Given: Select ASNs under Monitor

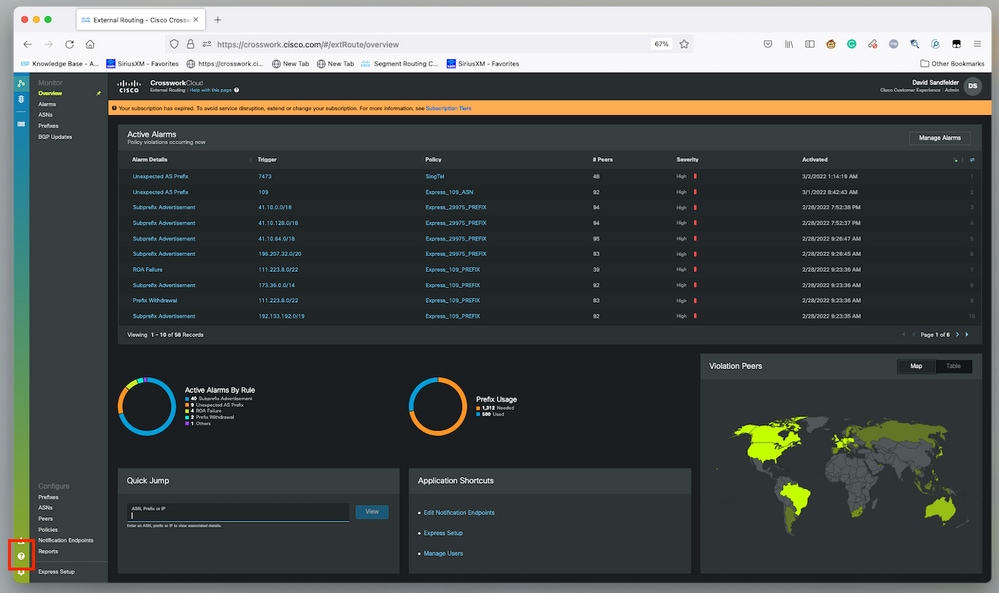Looking at the screenshot, I should pyautogui.click(x=45, y=115).
